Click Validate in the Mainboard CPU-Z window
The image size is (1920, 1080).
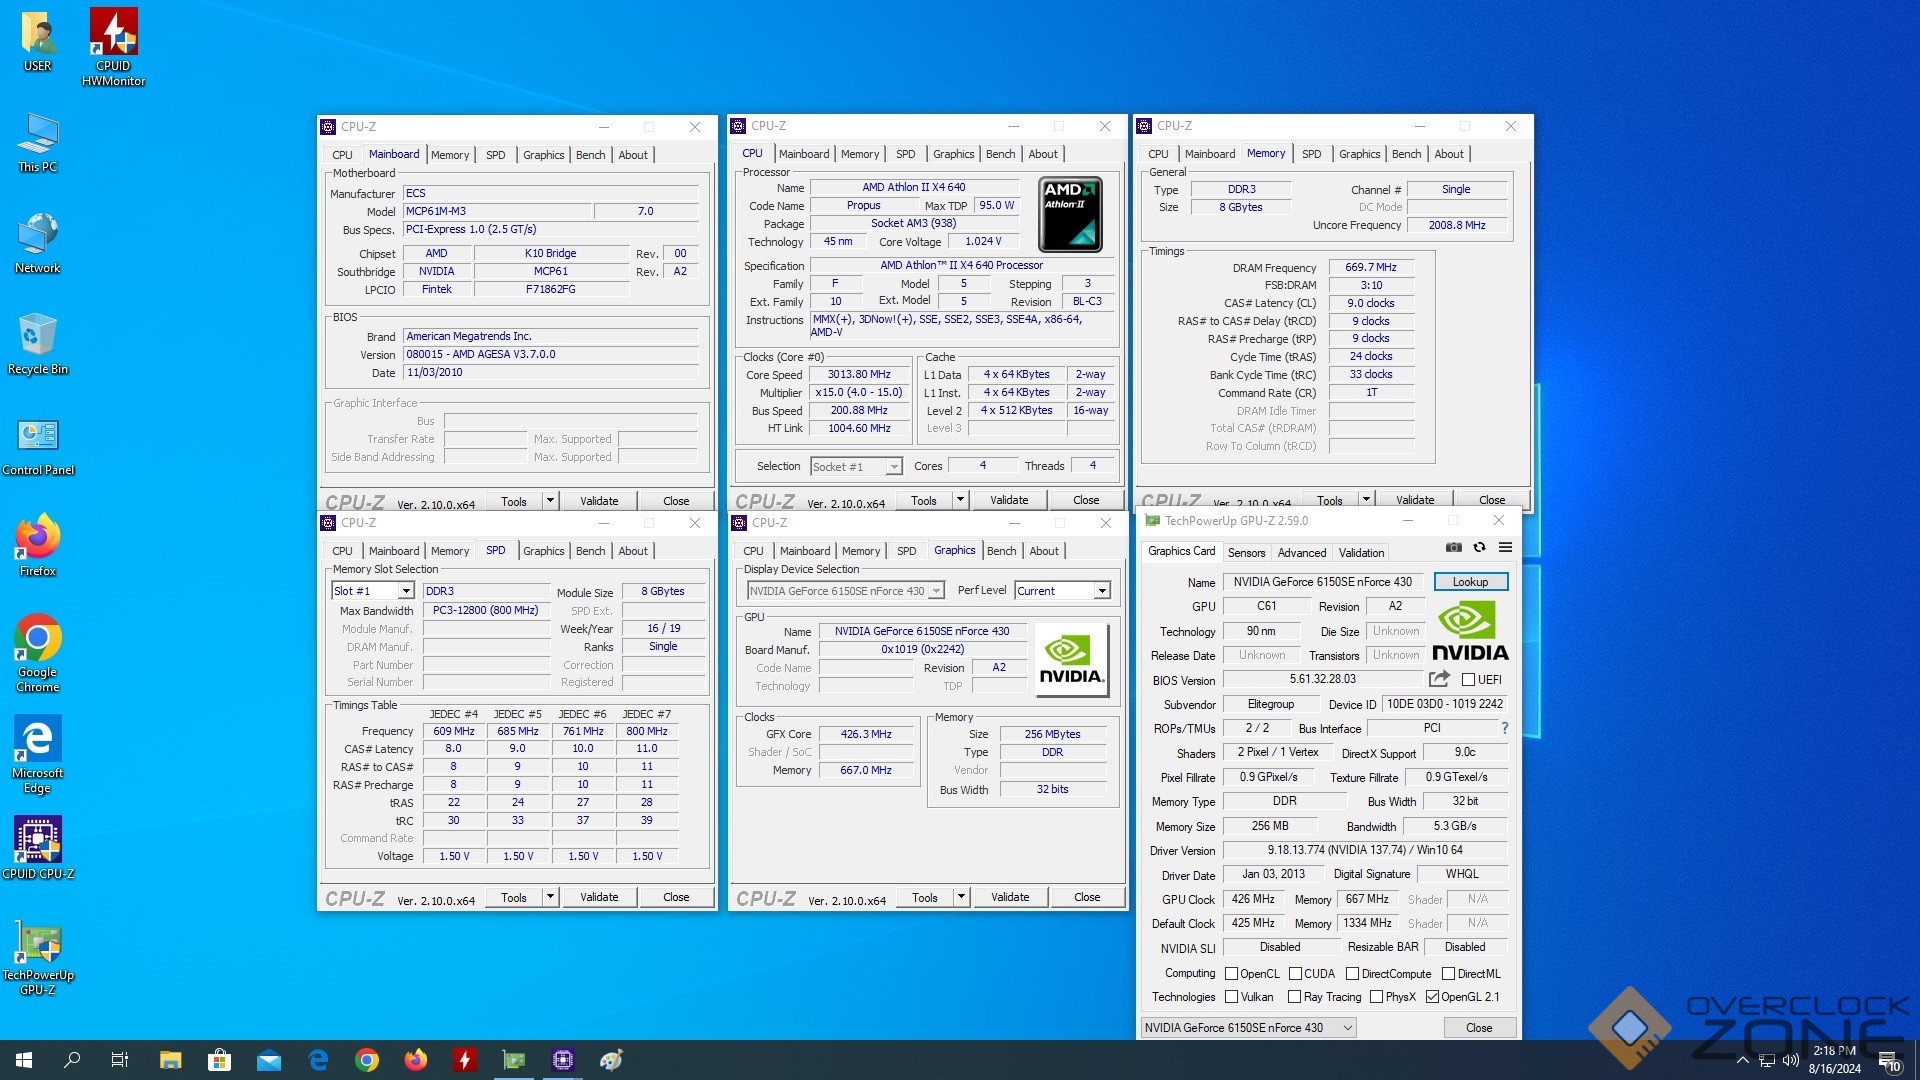[x=599, y=501]
